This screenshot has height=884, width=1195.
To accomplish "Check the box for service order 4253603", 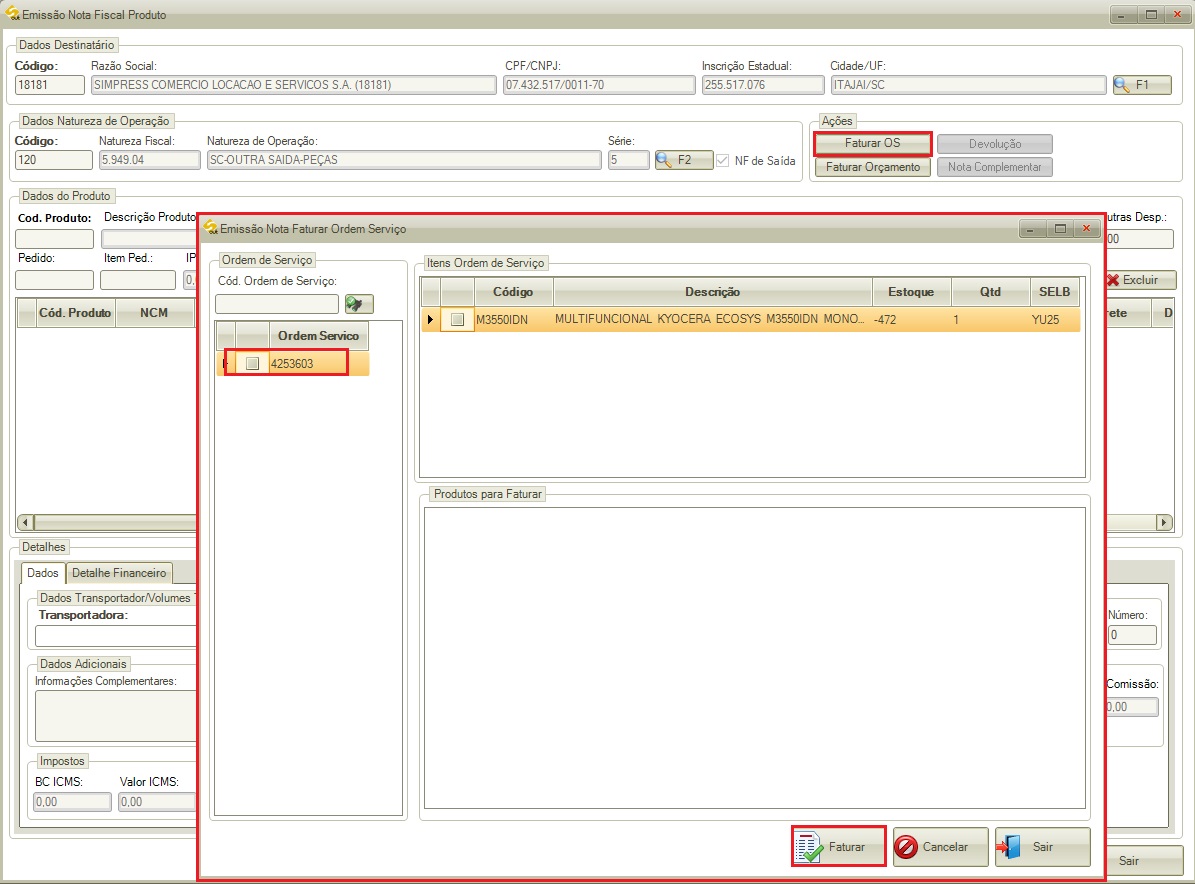I will [252, 364].
